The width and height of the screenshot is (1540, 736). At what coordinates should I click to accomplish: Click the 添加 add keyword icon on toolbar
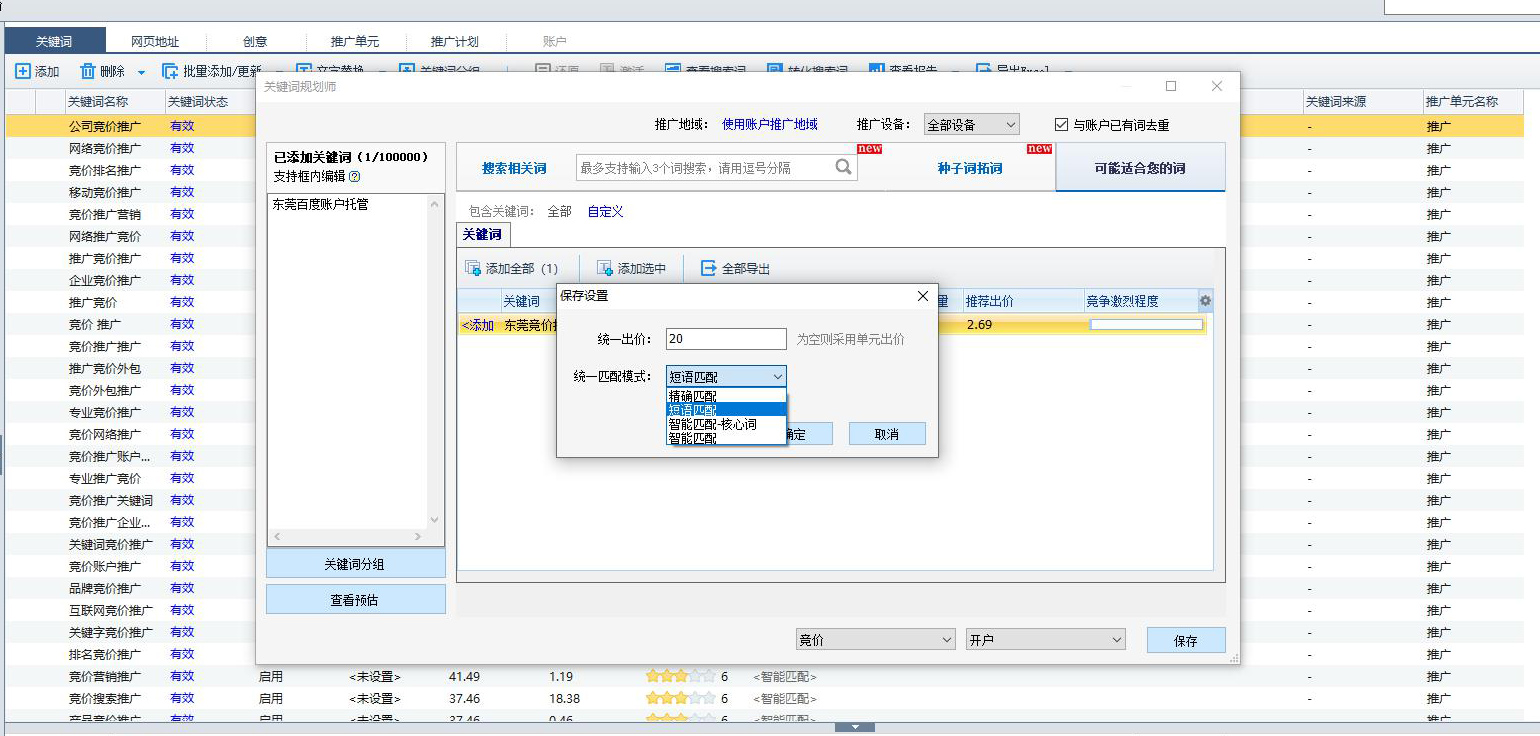(x=22, y=71)
